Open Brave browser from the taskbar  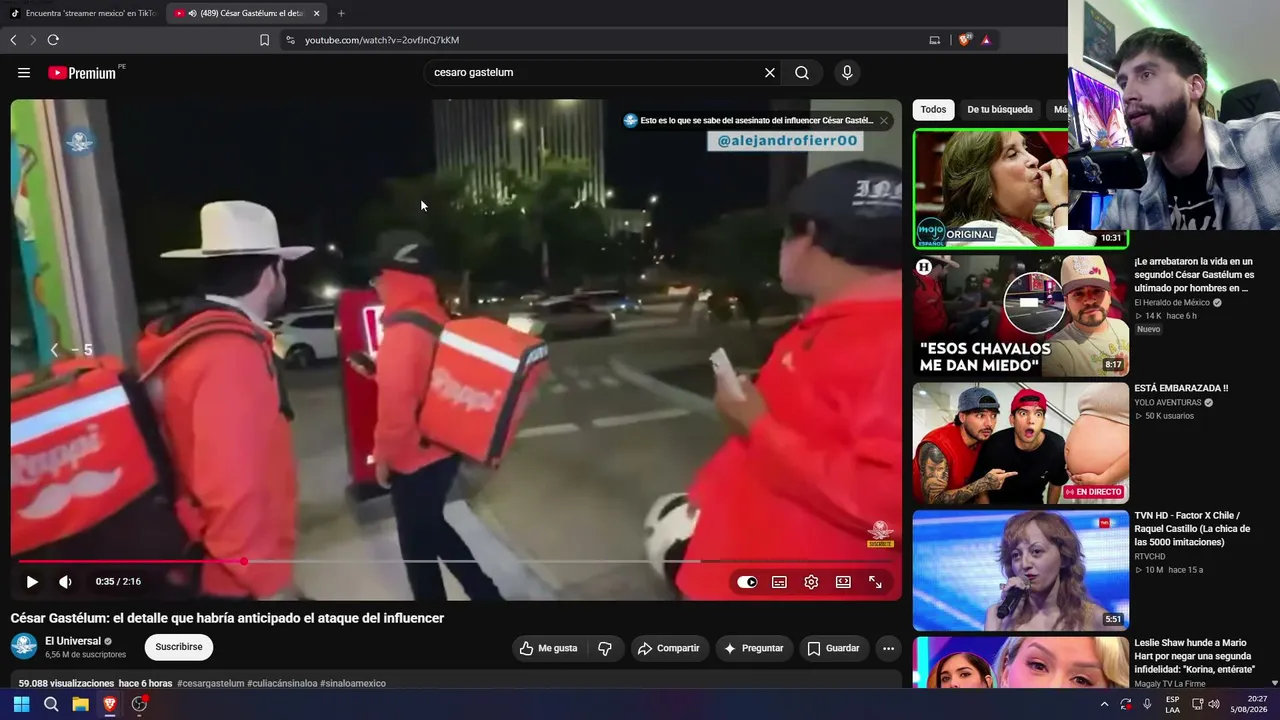(110, 704)
